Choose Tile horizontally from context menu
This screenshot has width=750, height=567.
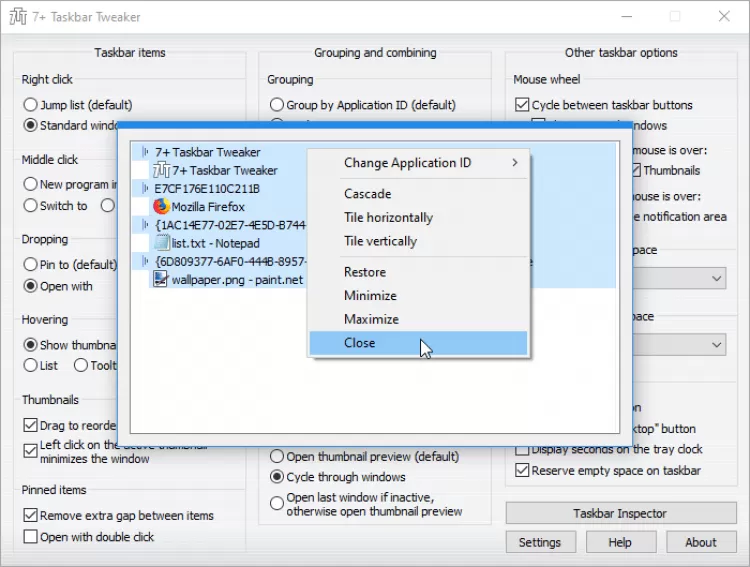coord(419,218)
